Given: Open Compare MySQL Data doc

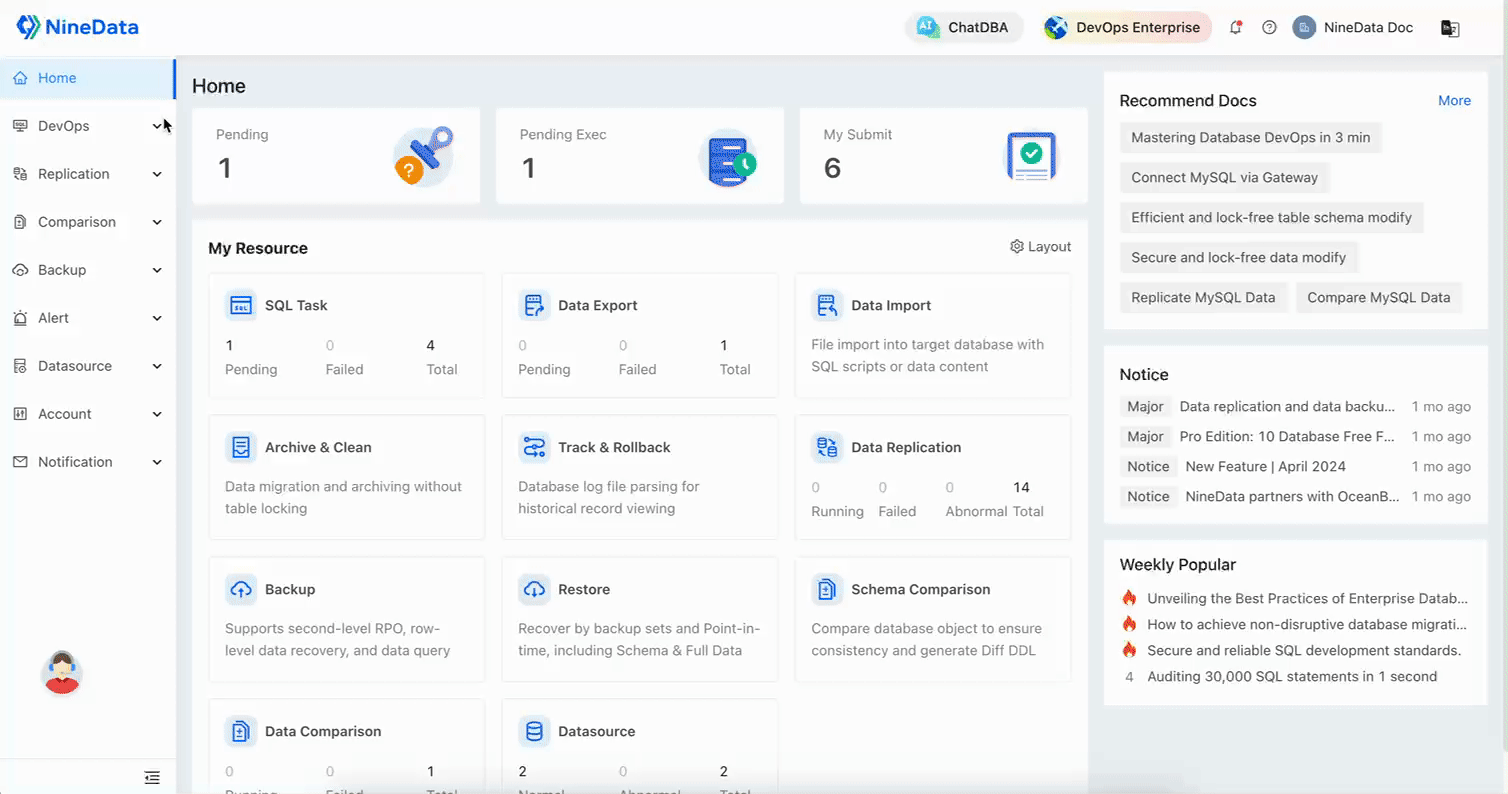Looking at the screenshot, I should (x=1379, y=298).
